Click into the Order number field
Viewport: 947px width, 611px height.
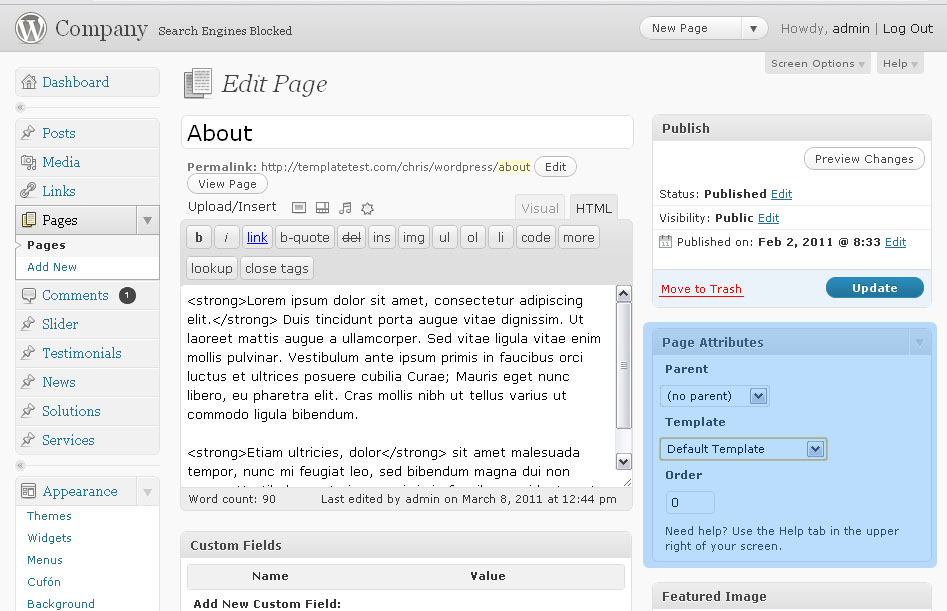coord(690,503)
